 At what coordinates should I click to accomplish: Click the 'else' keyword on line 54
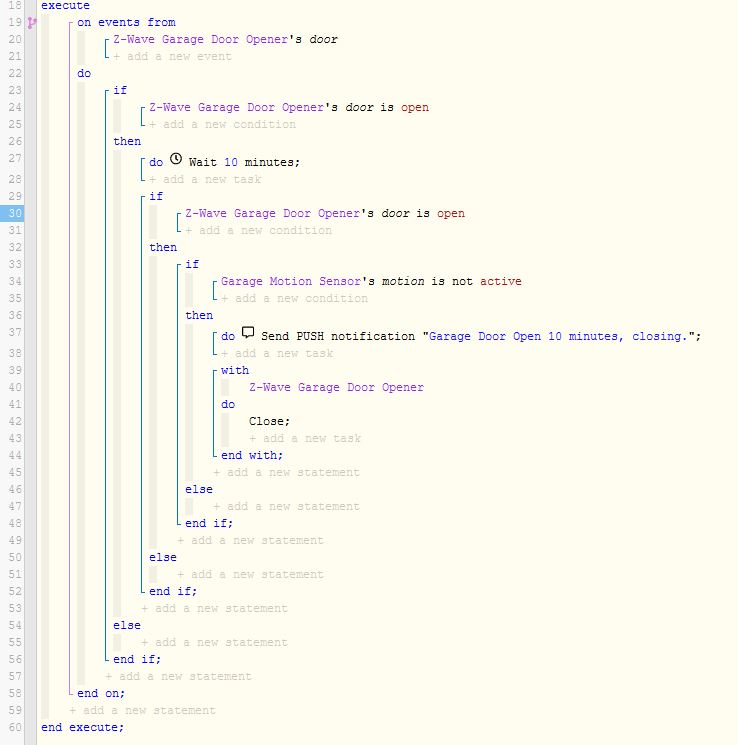coord(127,625)
